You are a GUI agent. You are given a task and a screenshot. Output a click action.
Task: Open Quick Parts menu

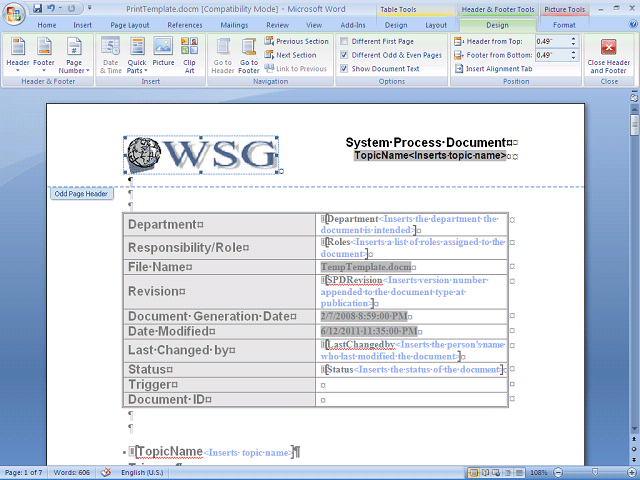137,56
